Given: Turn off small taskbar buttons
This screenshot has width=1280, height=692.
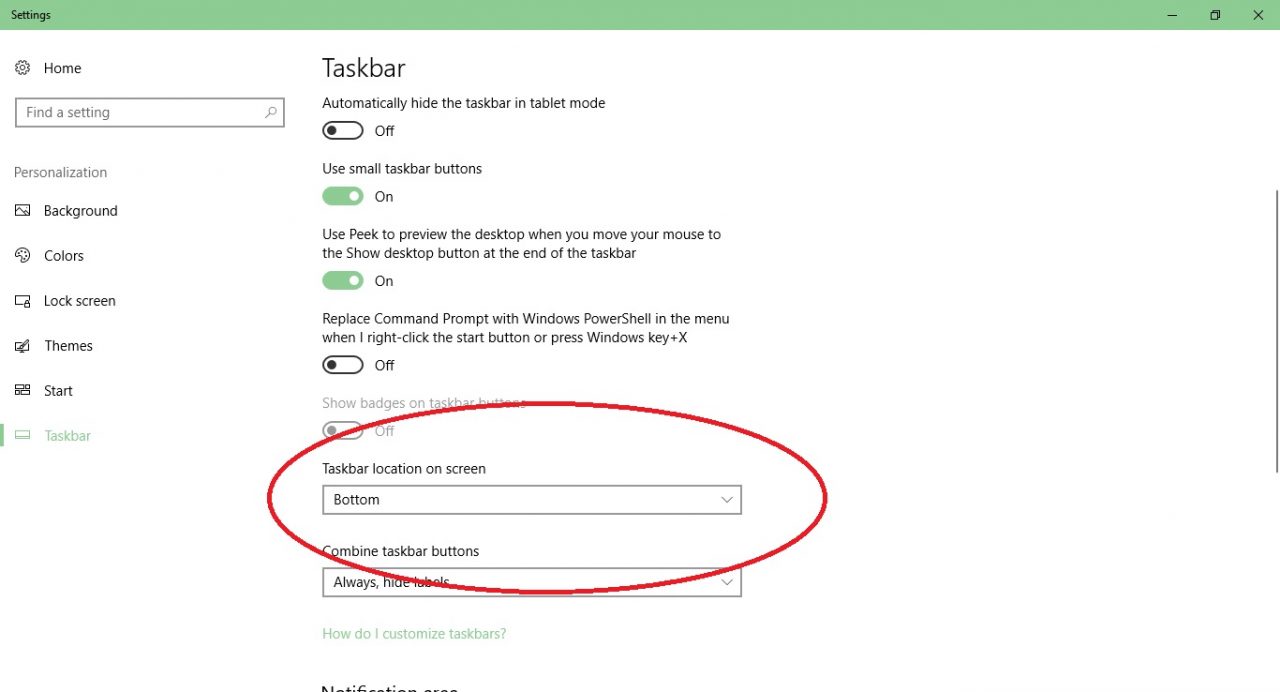Looking at the screenshot, I should (342, 197).
